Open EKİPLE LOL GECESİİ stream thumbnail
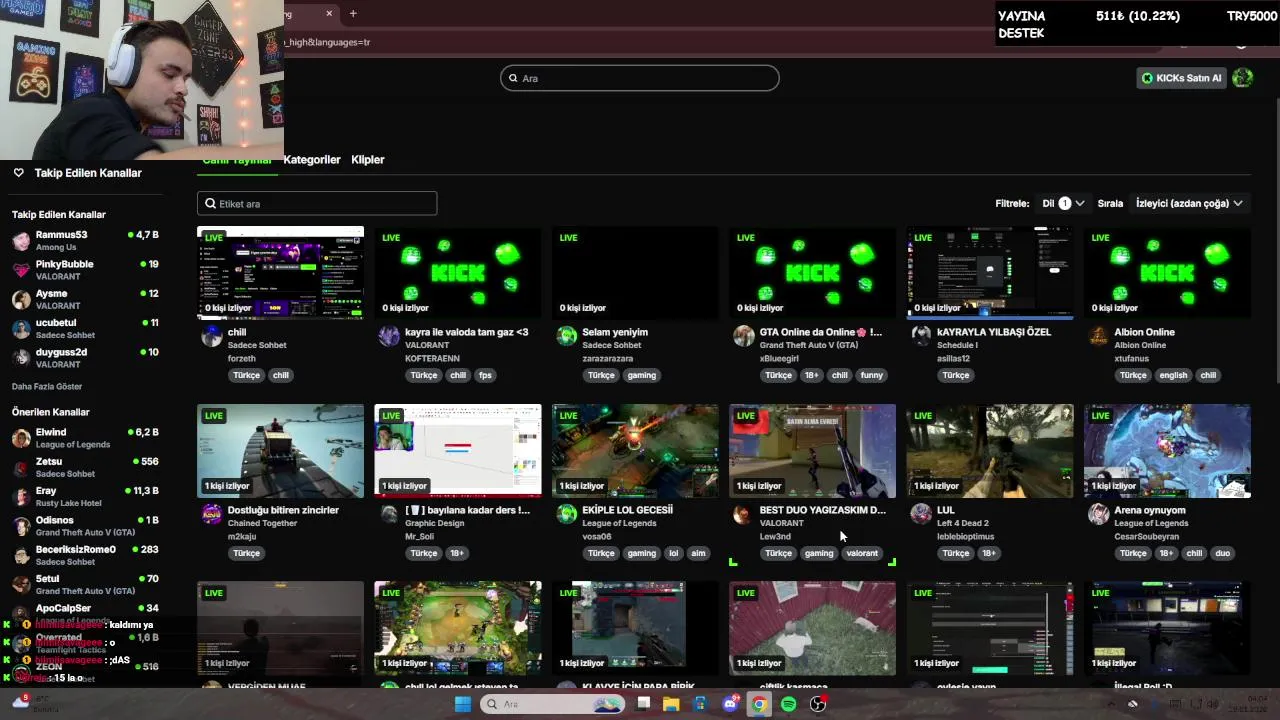 (x=635, y=451)
